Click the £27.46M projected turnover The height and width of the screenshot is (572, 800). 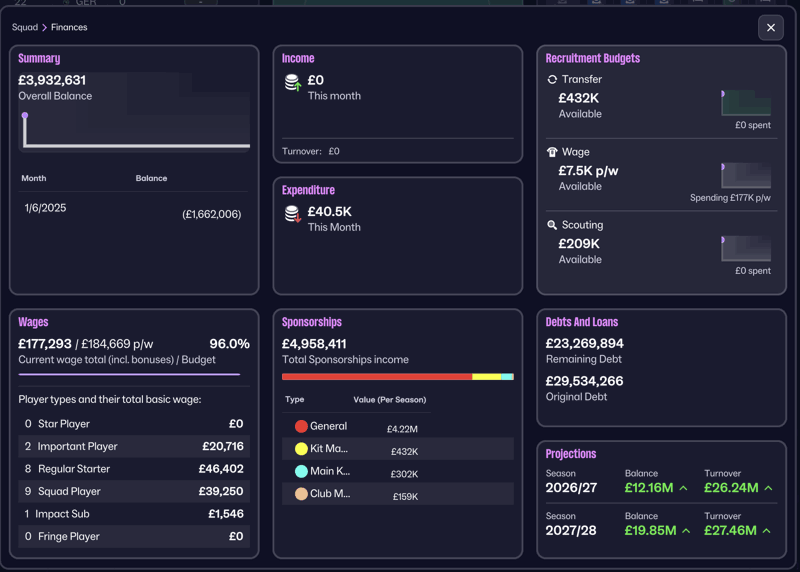click(730, 531)
